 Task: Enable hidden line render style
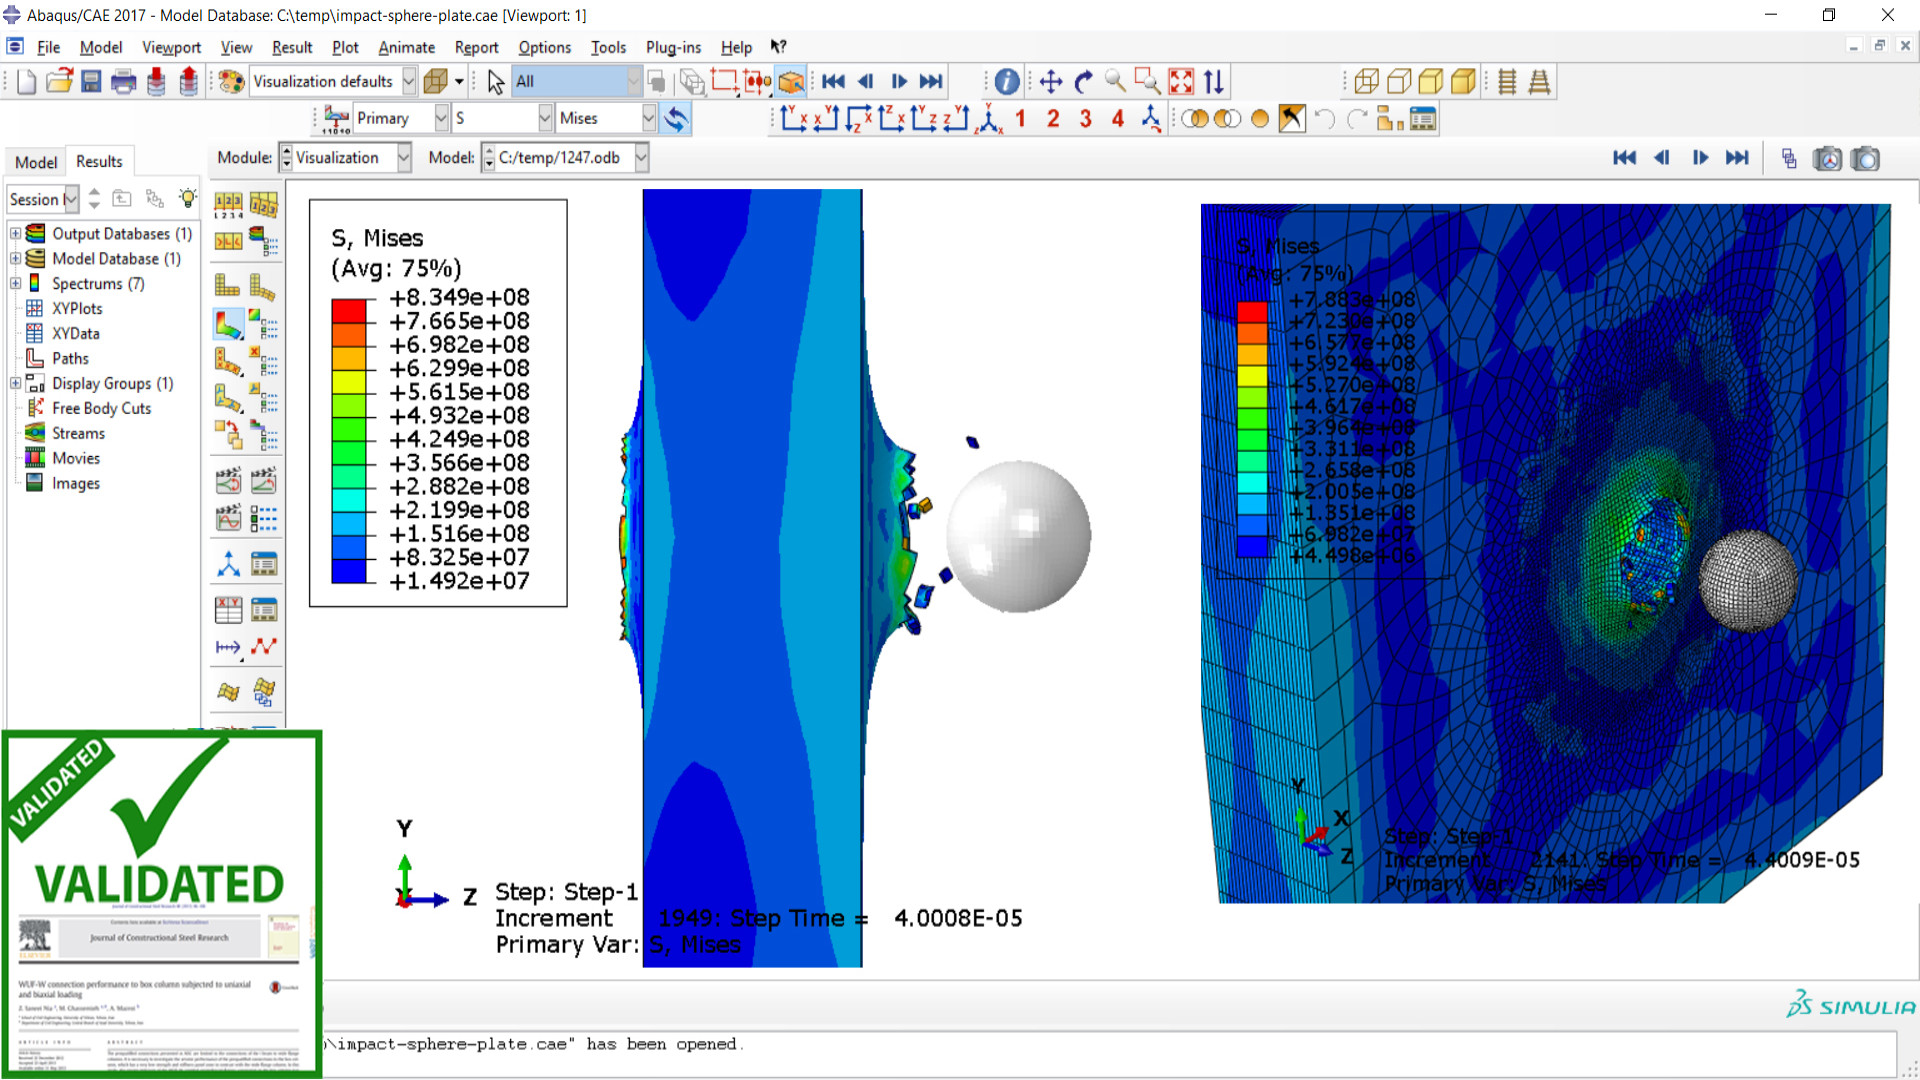1398,82
